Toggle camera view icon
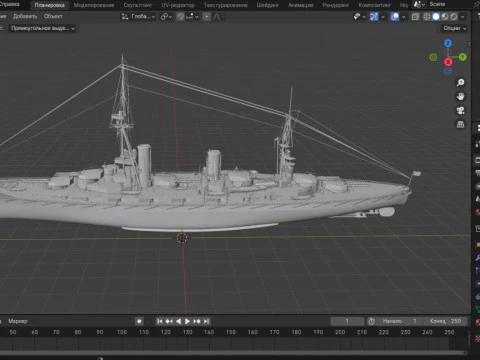The height and width of the screenshot is (360, 480). (461, 110)
